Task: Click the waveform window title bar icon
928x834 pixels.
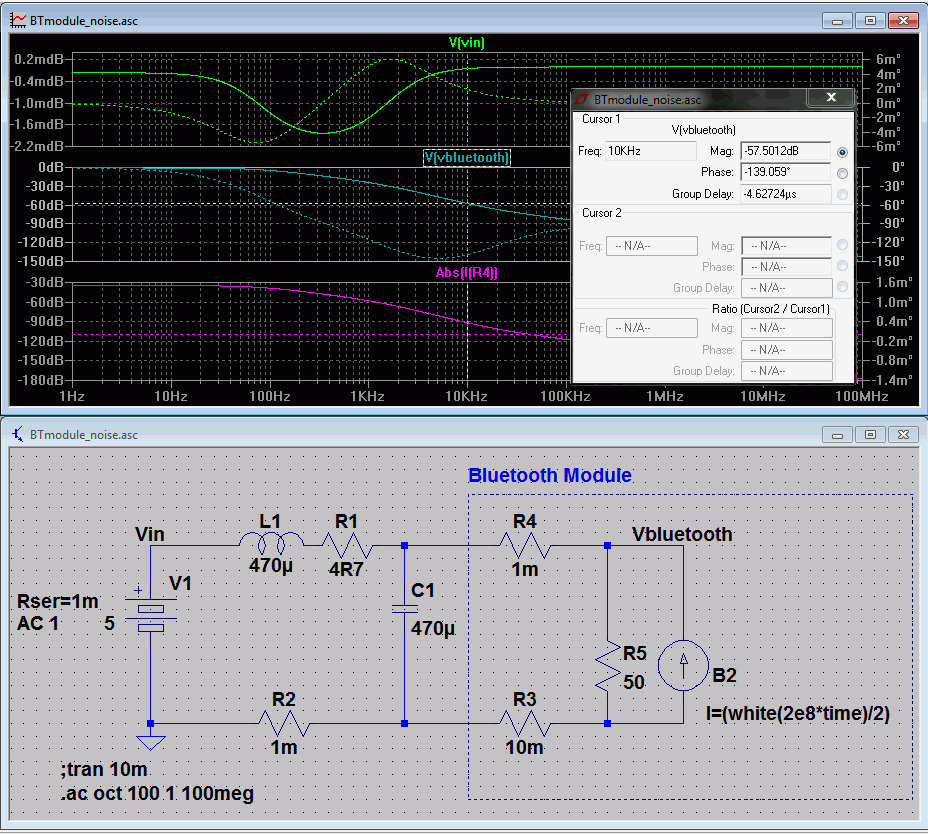Action: point(18,20)
